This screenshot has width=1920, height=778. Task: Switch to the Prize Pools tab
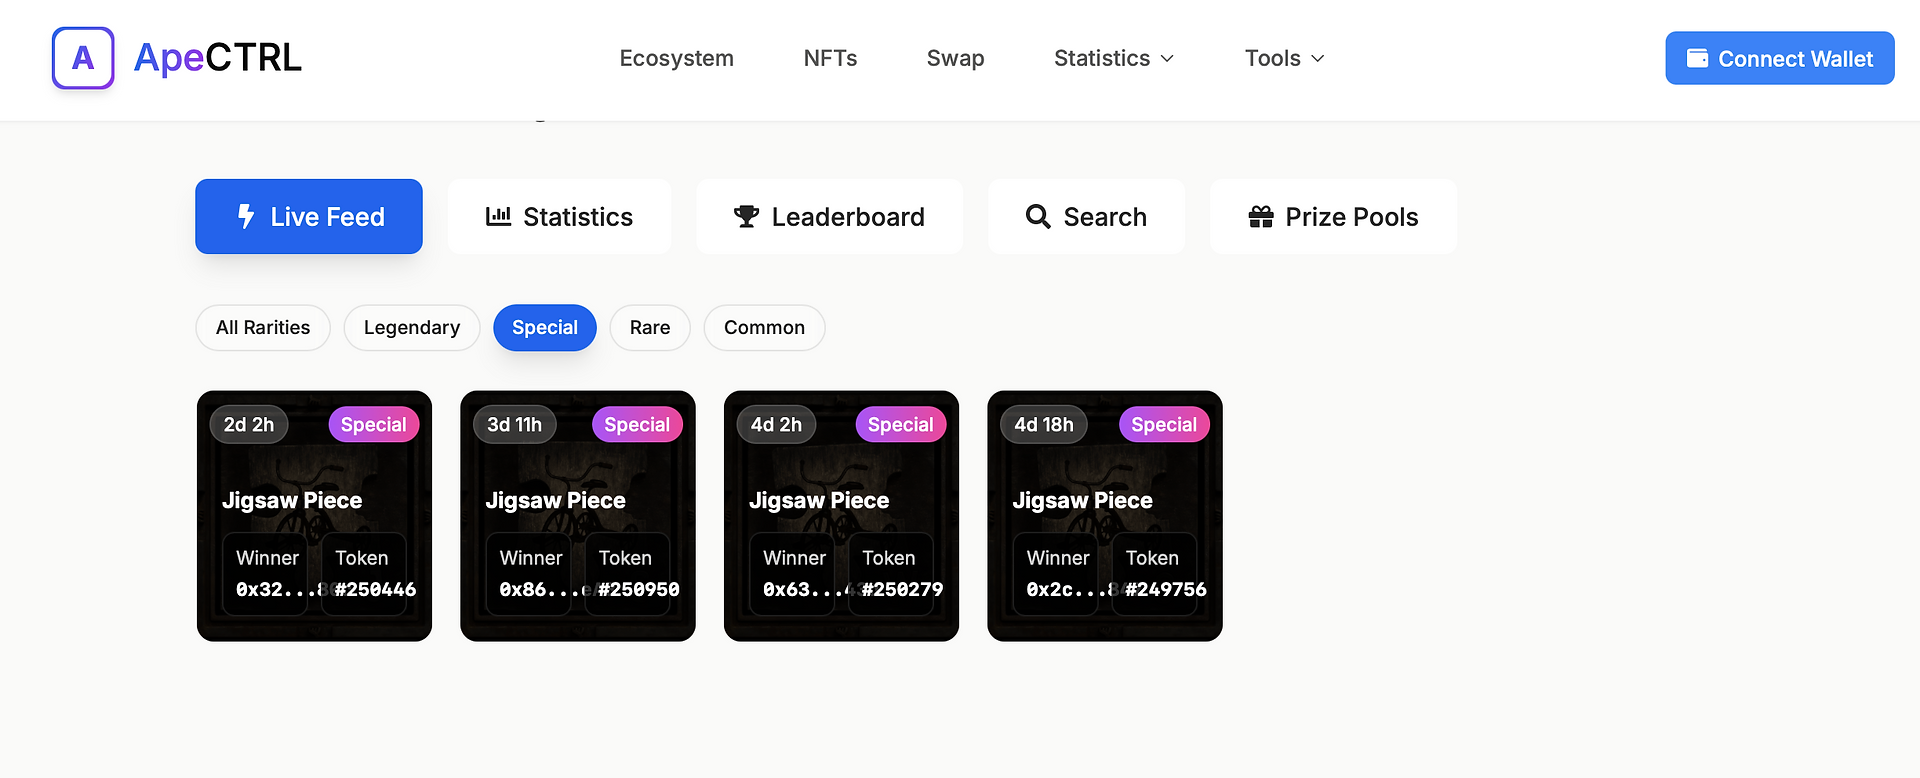pyautogui.click(x=1333, y=216)
